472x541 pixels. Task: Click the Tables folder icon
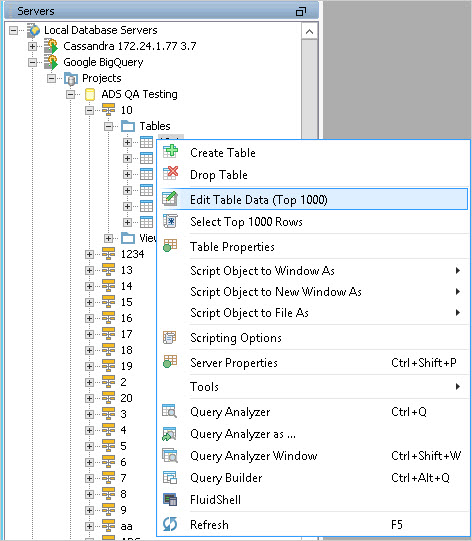pos(128,126)
